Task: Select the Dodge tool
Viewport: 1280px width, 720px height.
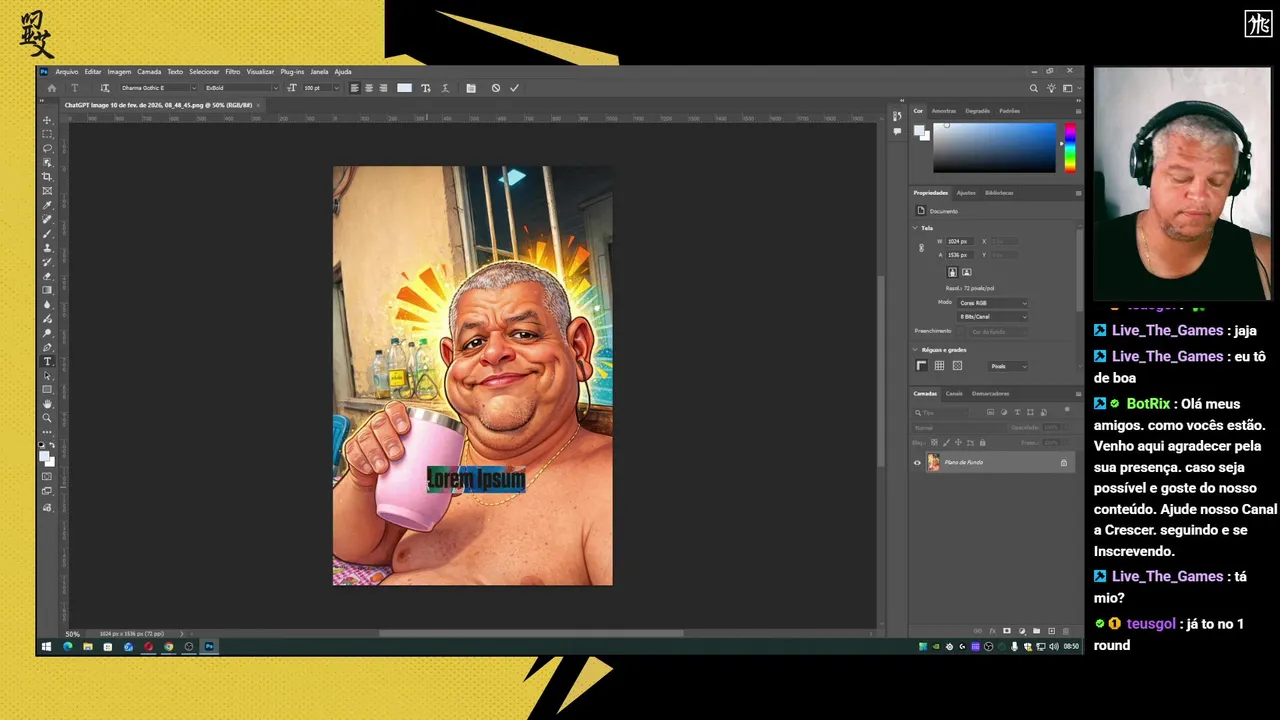Action: click(x=47, y=332)
